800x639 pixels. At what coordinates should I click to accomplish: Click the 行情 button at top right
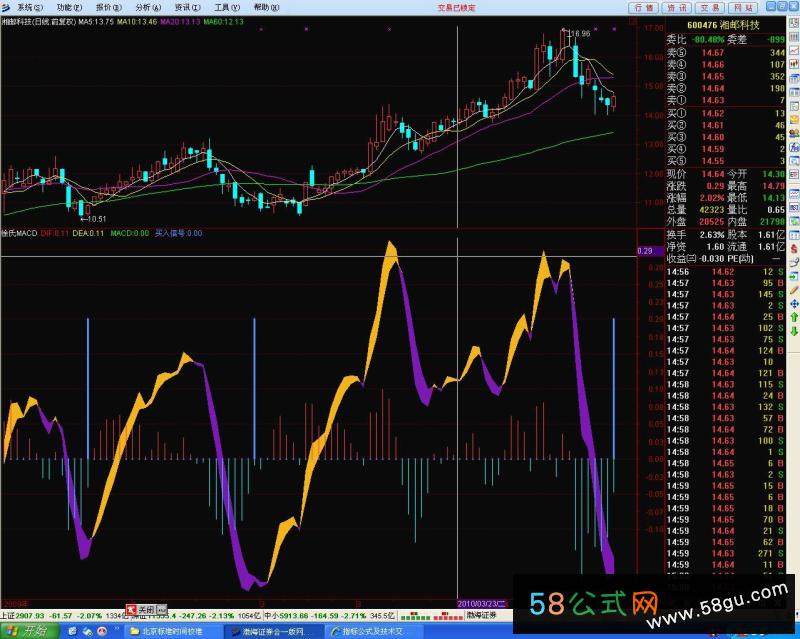tap(643, 8)
